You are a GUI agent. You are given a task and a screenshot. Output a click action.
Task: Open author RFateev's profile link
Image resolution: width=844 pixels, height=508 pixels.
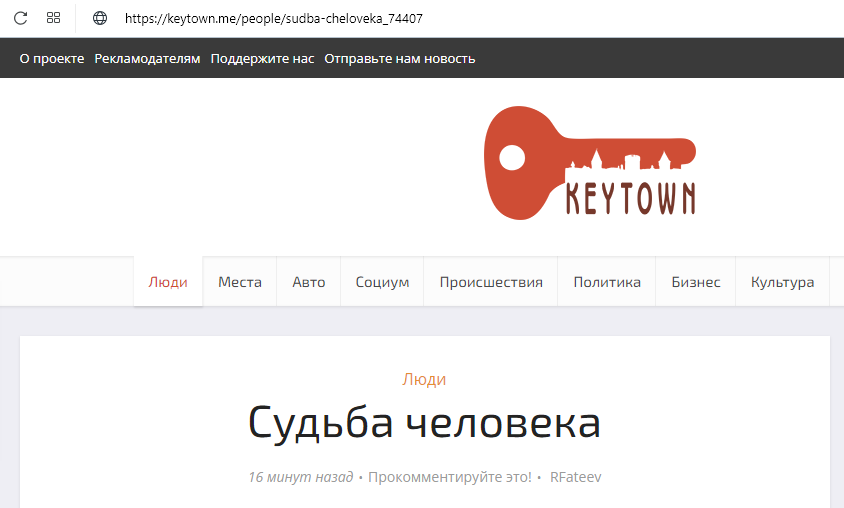pyautogui.click(x=576, y=477)
